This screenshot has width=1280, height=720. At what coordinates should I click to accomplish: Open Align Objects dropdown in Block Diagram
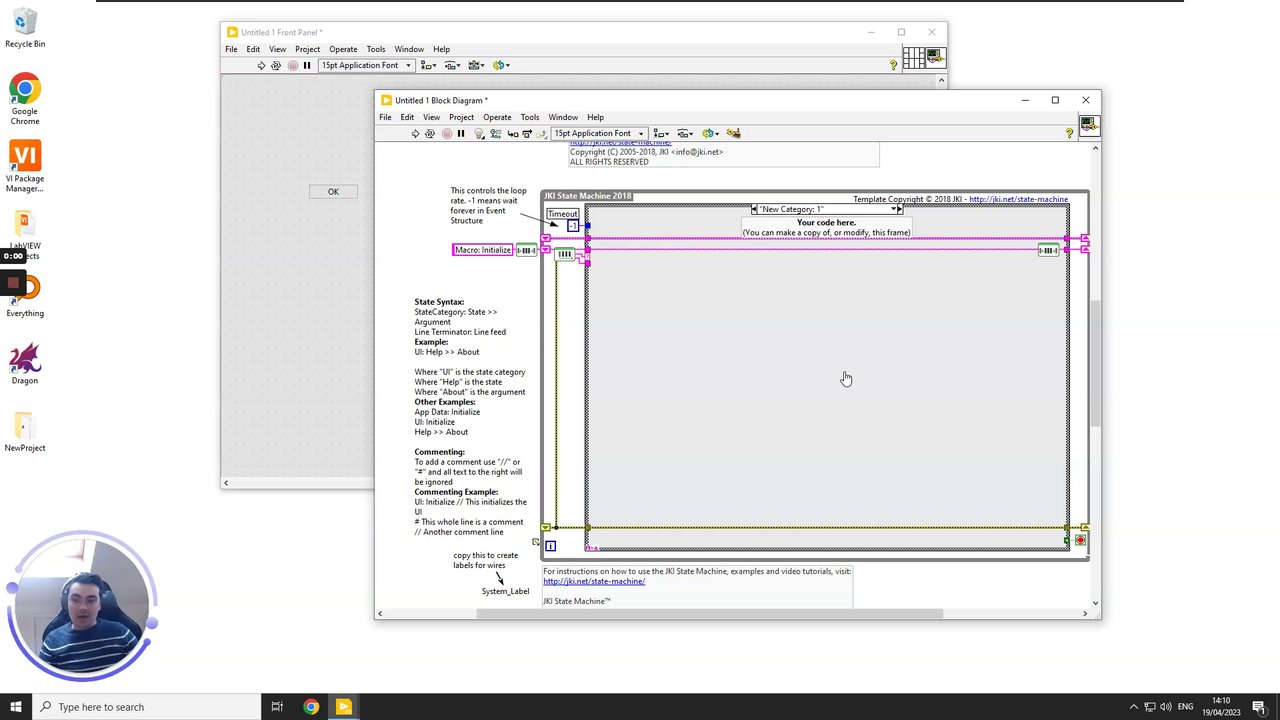coord(661,133)
